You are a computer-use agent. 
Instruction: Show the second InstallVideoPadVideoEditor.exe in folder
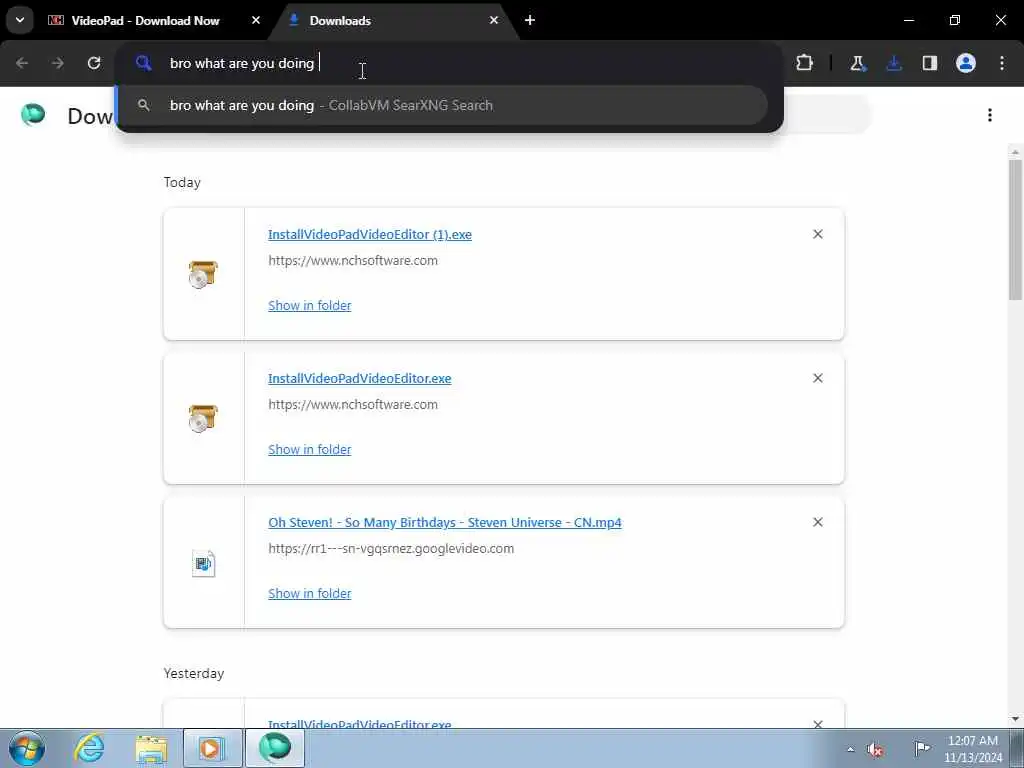310,449
